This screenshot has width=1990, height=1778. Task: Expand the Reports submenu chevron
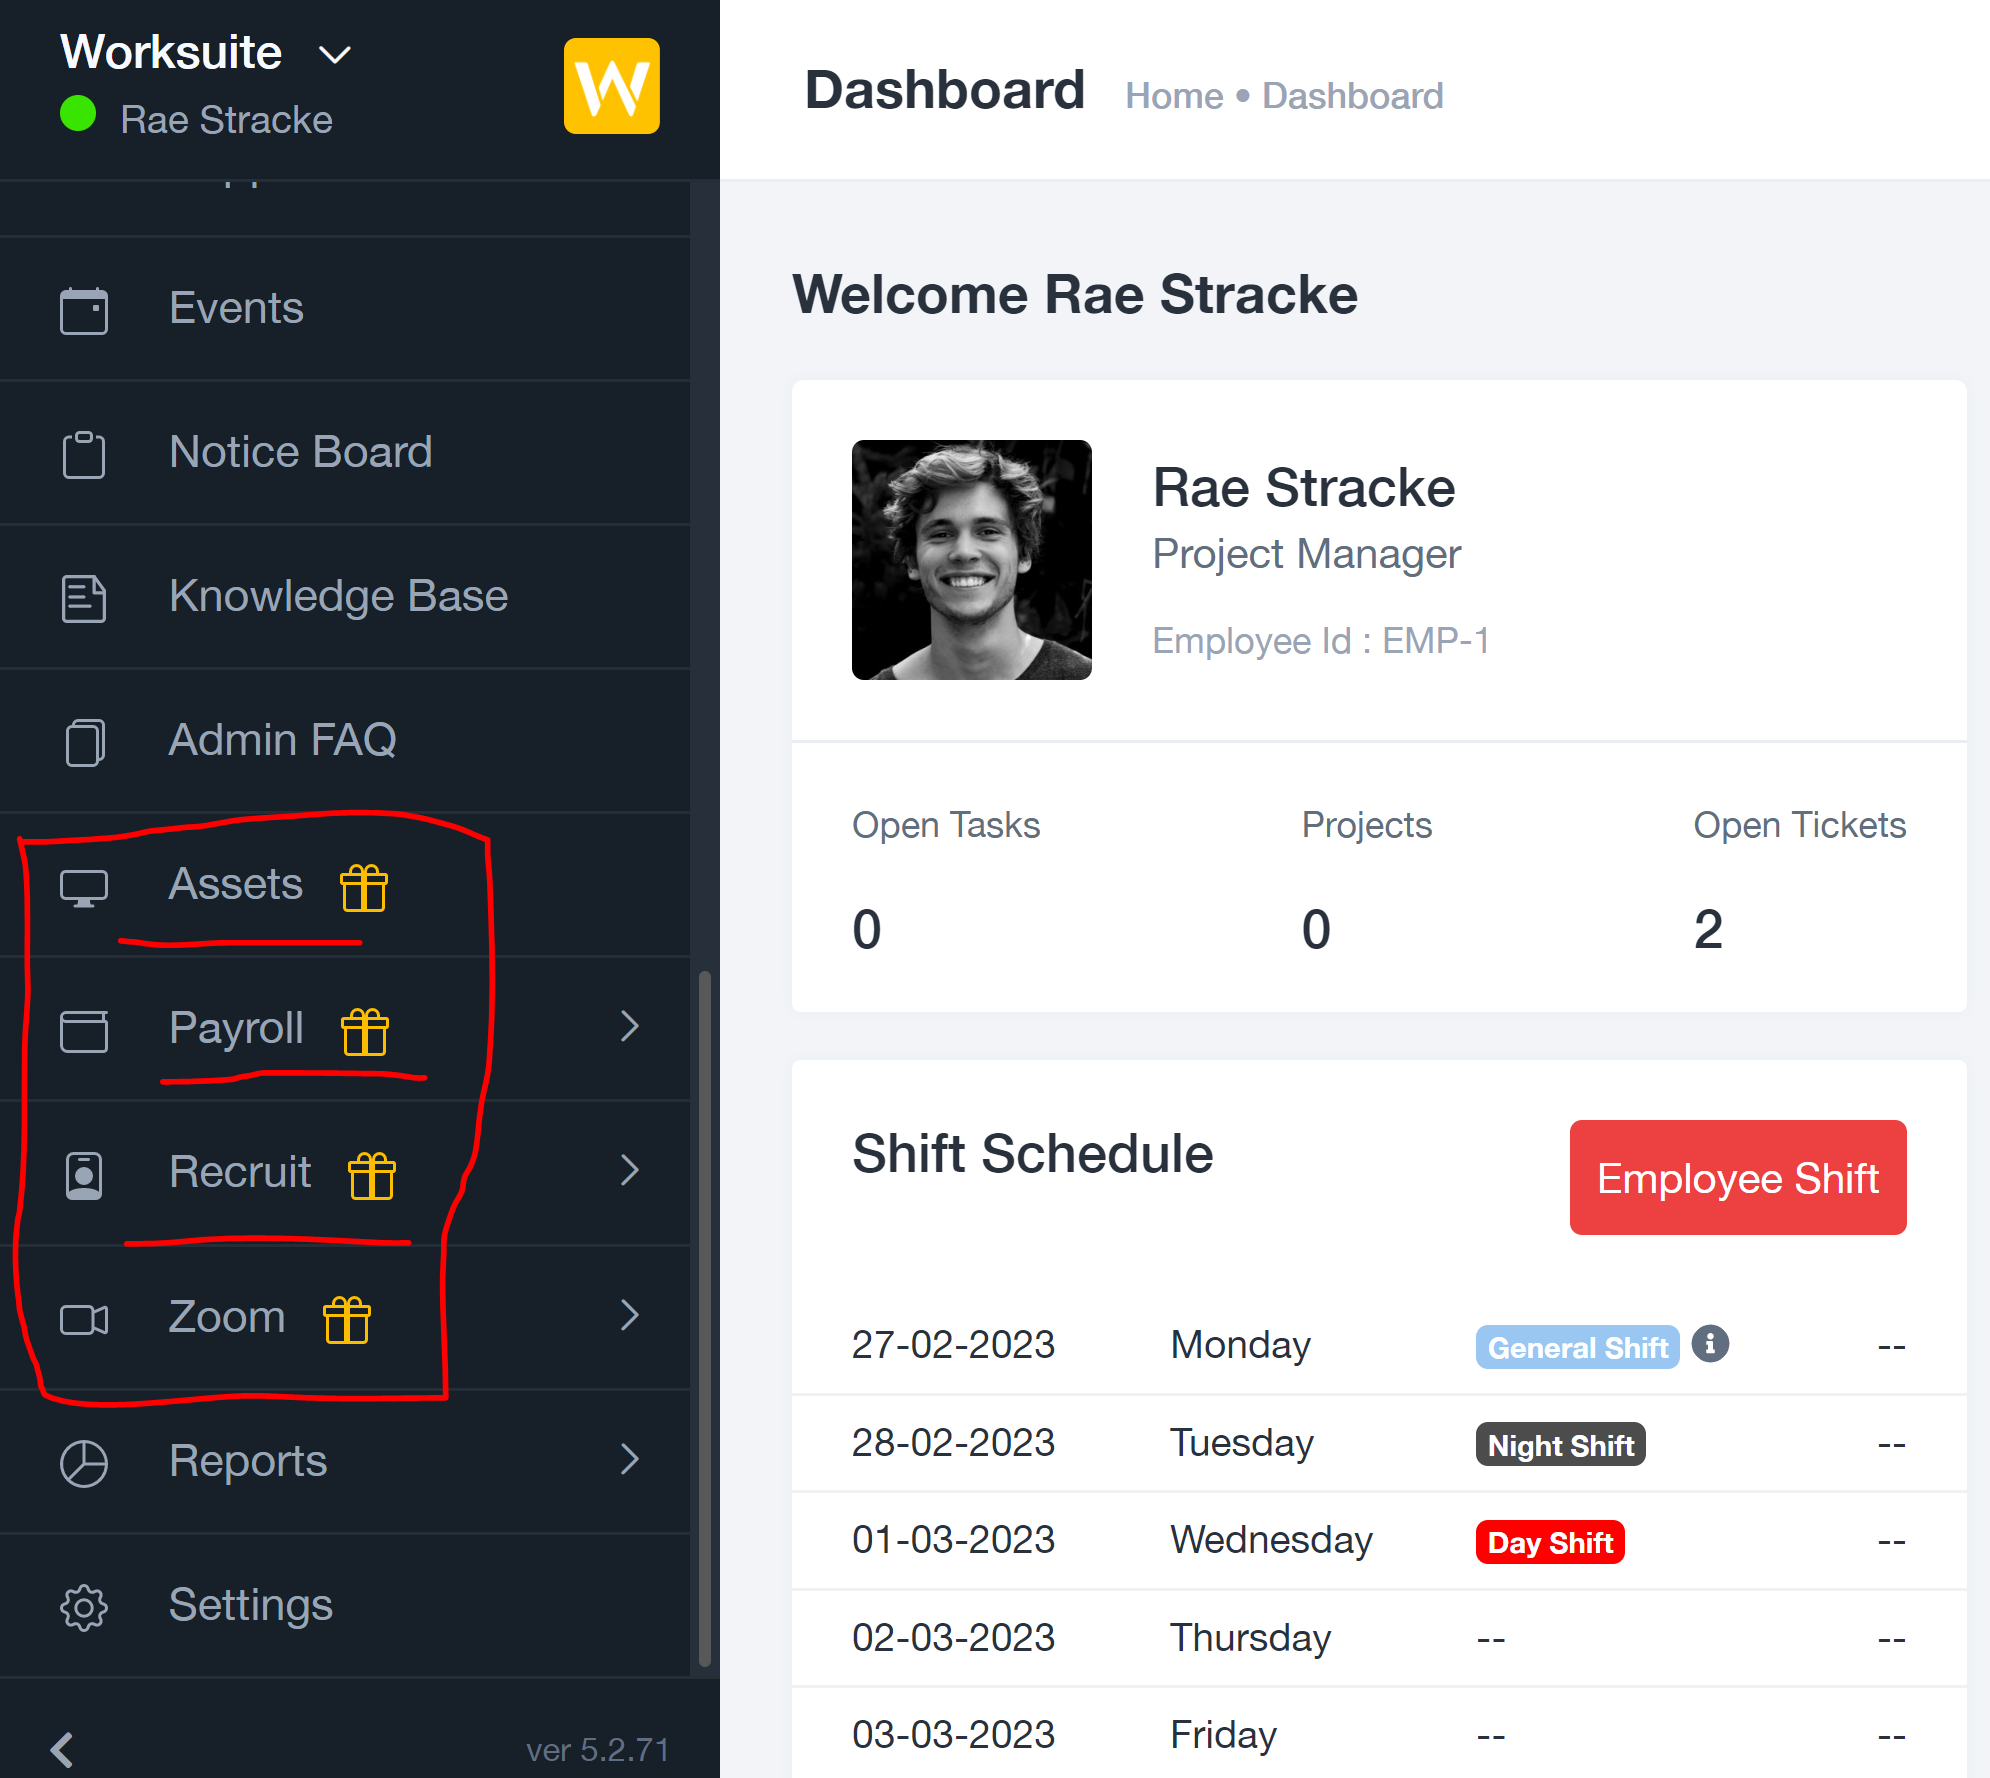point(629,1459)
